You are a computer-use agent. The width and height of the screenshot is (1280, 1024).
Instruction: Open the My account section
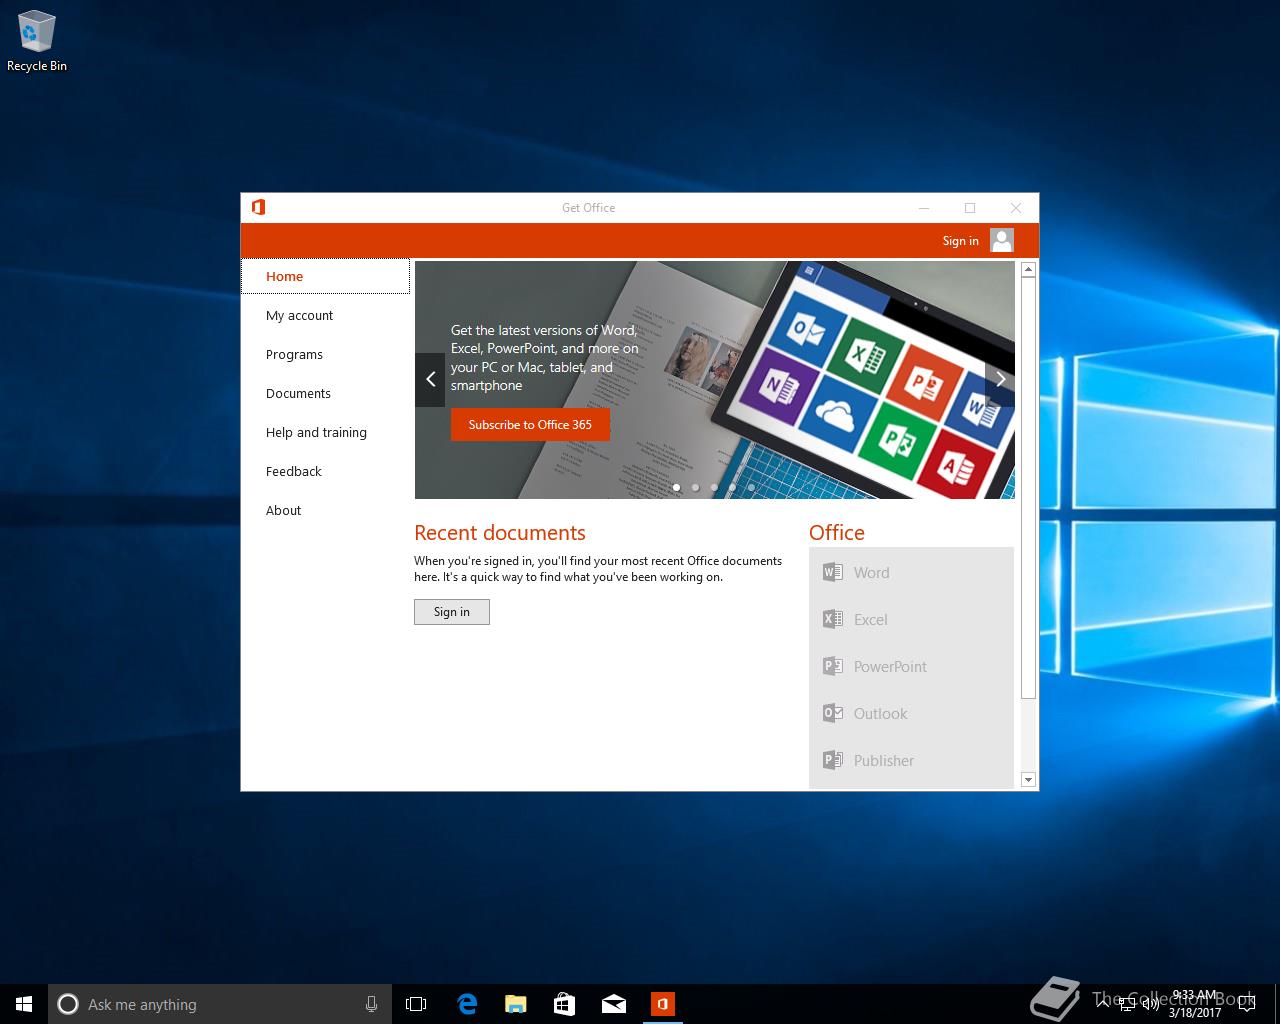tap(325, 315)
